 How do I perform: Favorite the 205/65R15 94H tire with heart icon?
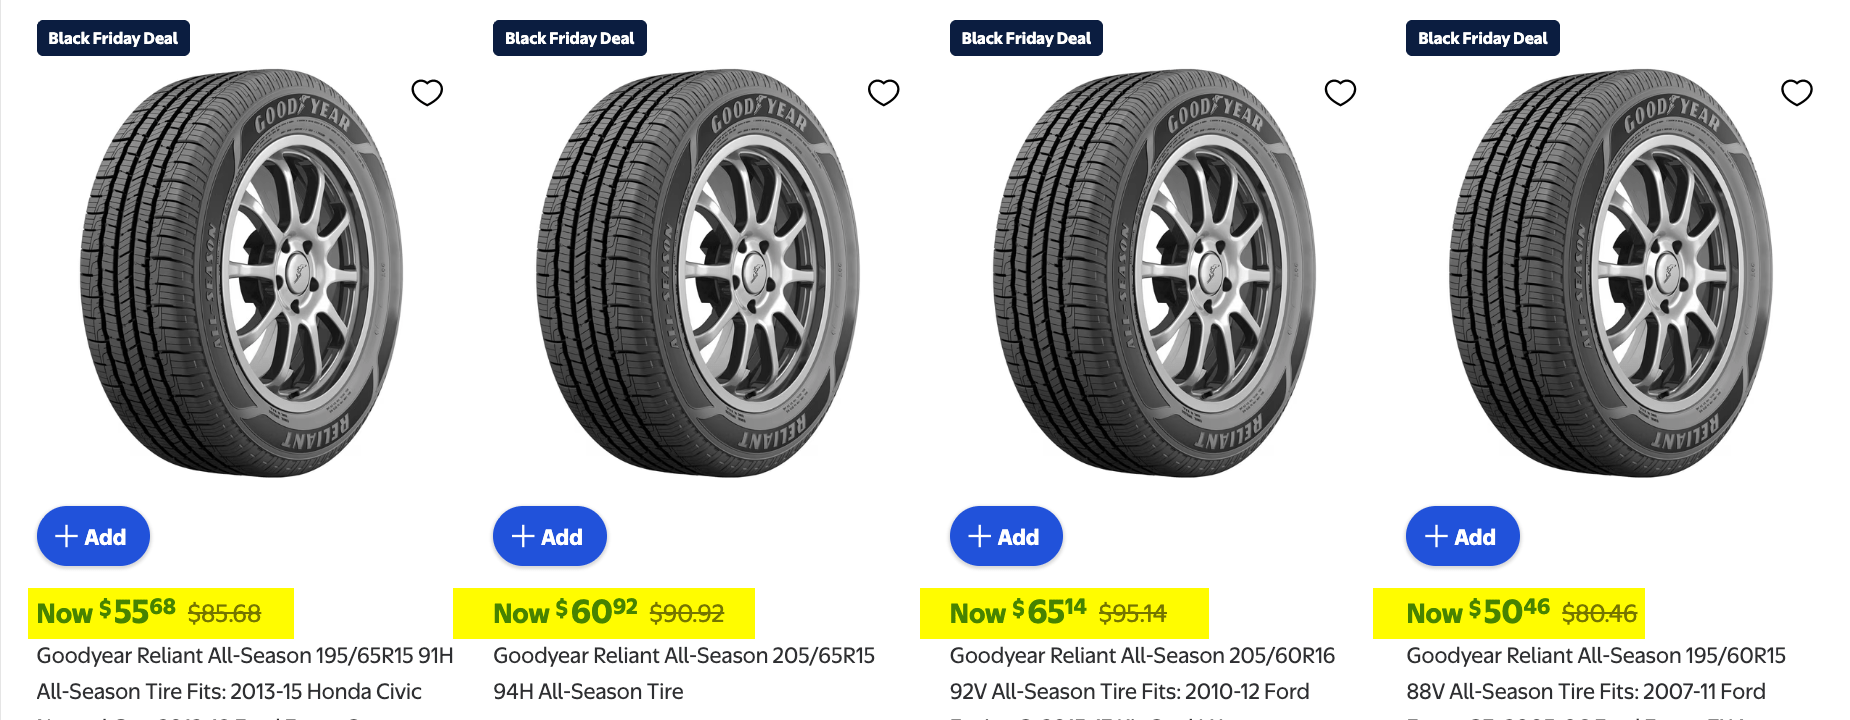click(883, 93)
